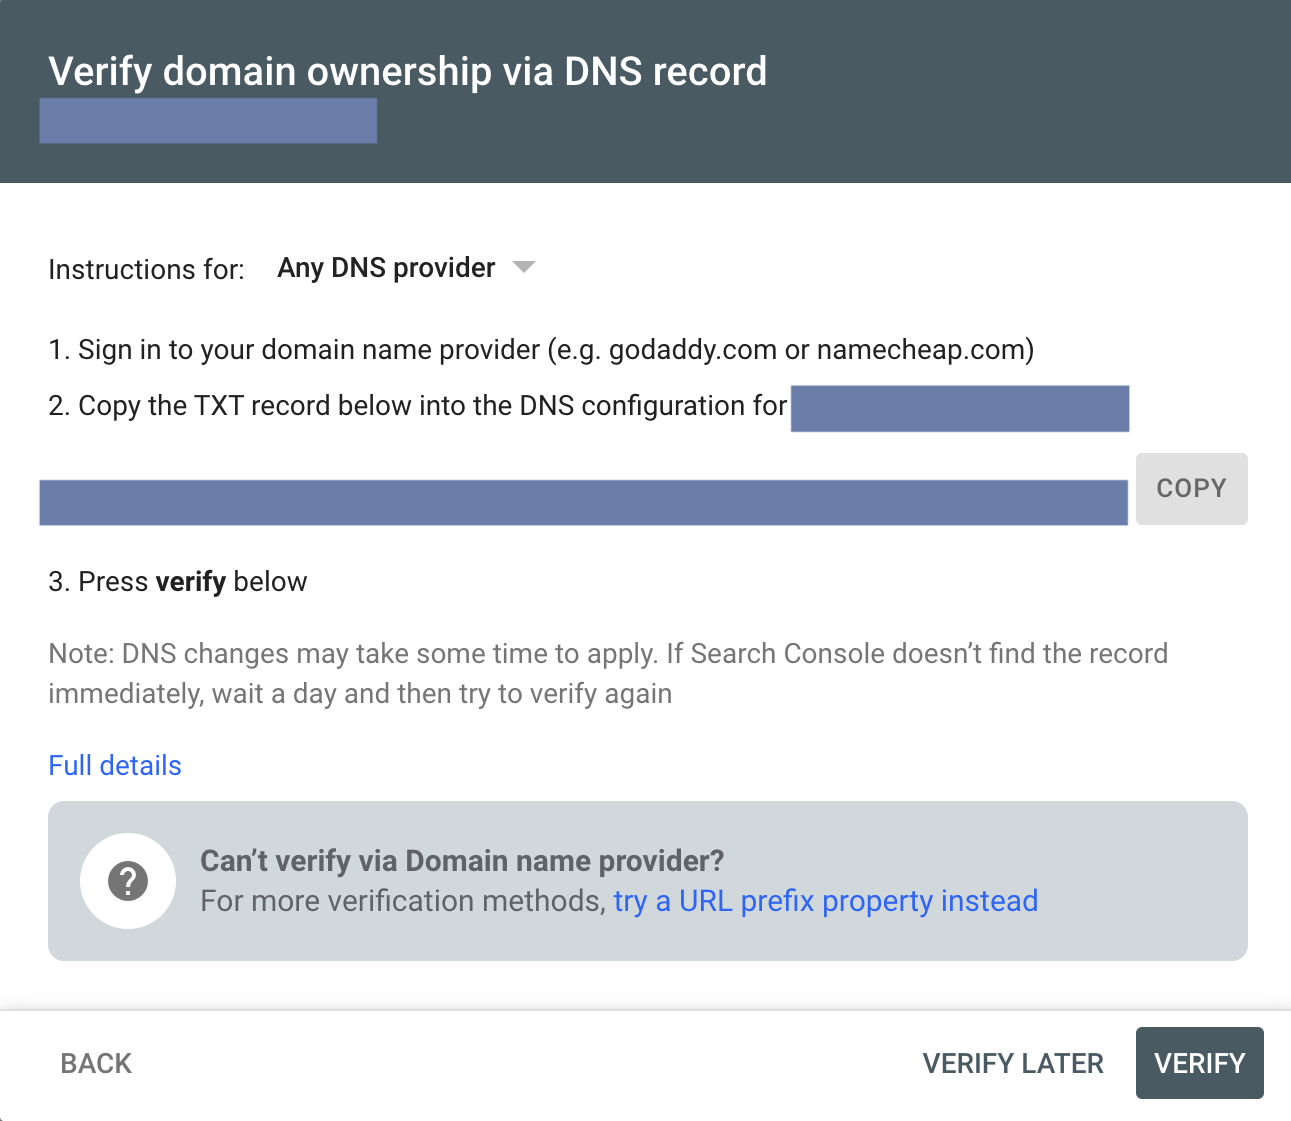Click the question mark help icon
Image resolution: width=1291 pixels, height=1121 pixels.
pyautogui.click(x=128, y=881)
